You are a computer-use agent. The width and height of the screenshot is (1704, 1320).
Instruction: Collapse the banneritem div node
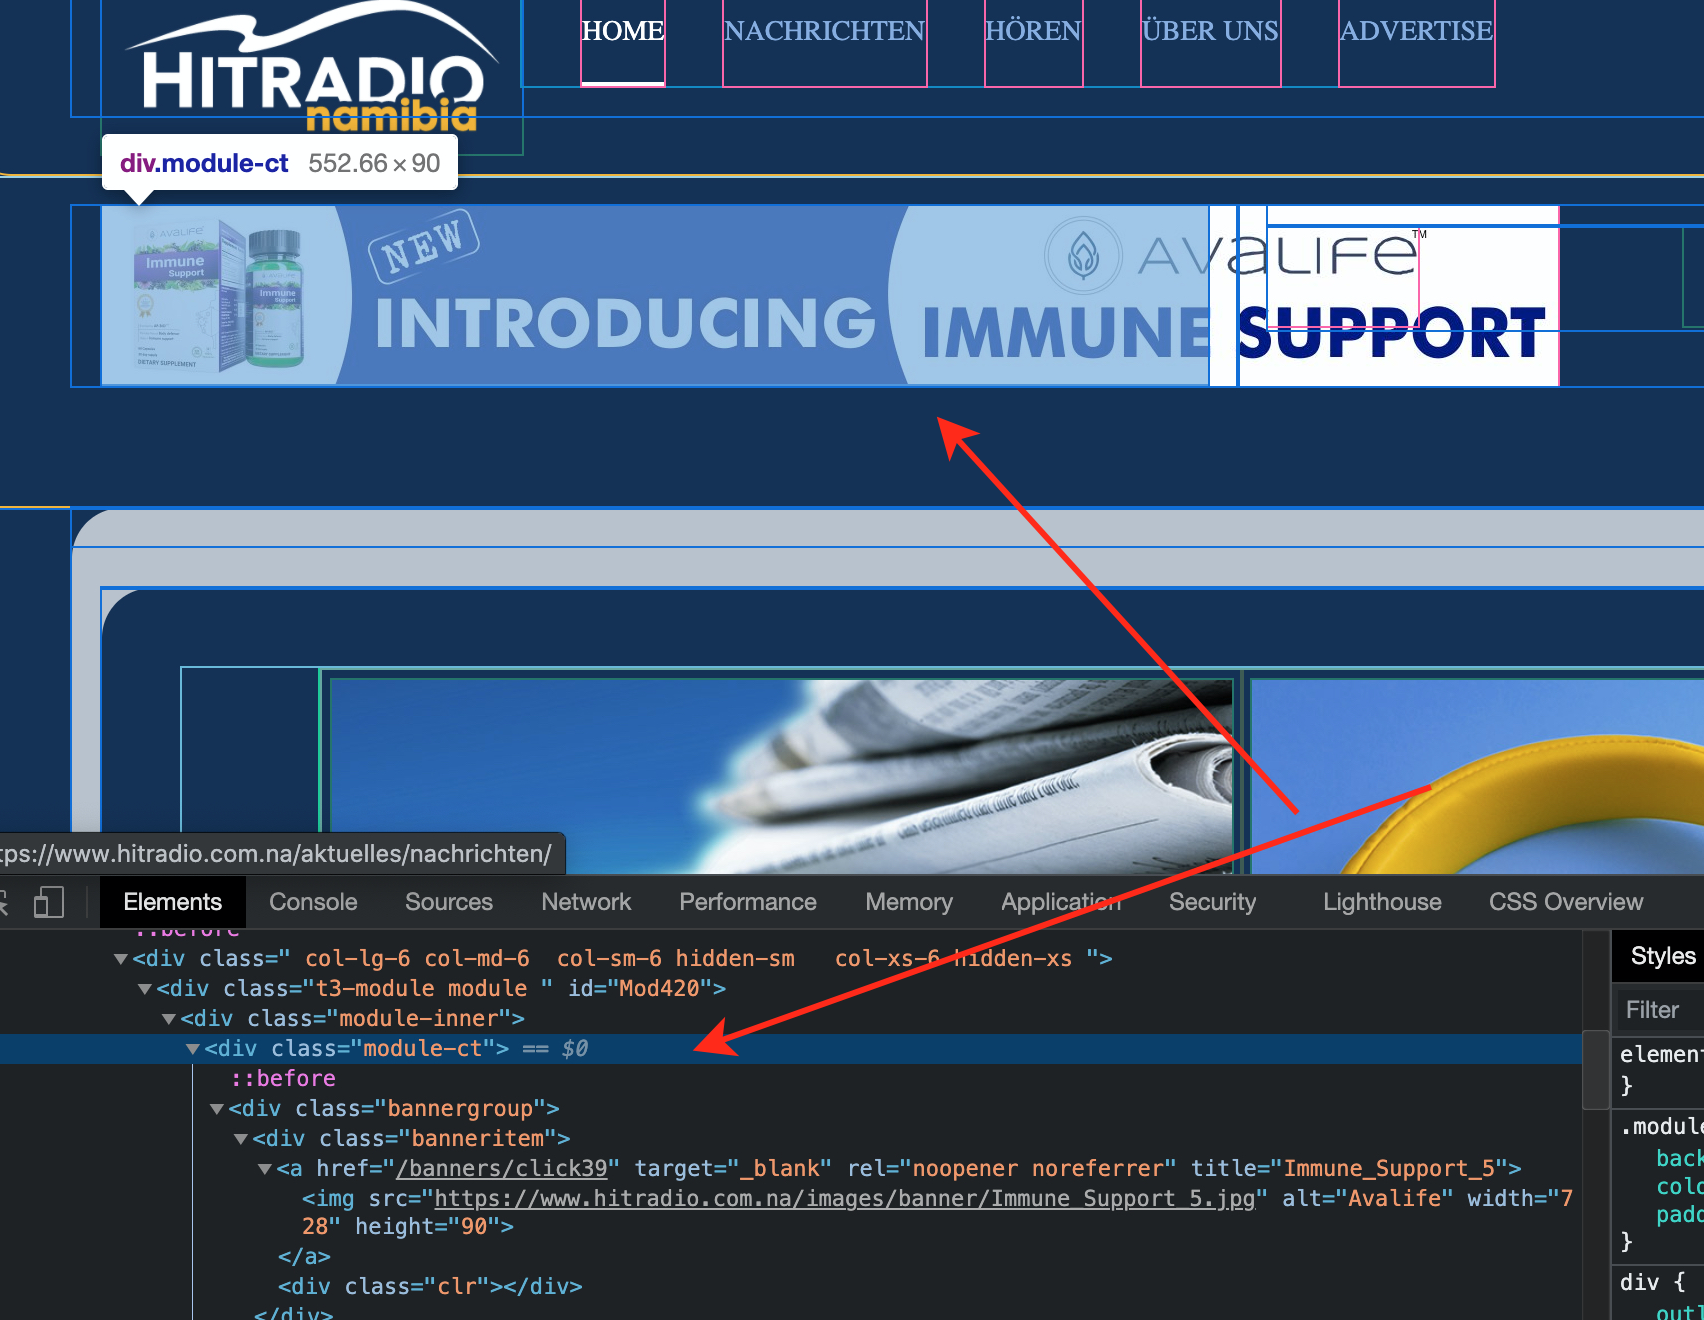click(241, 1139)
